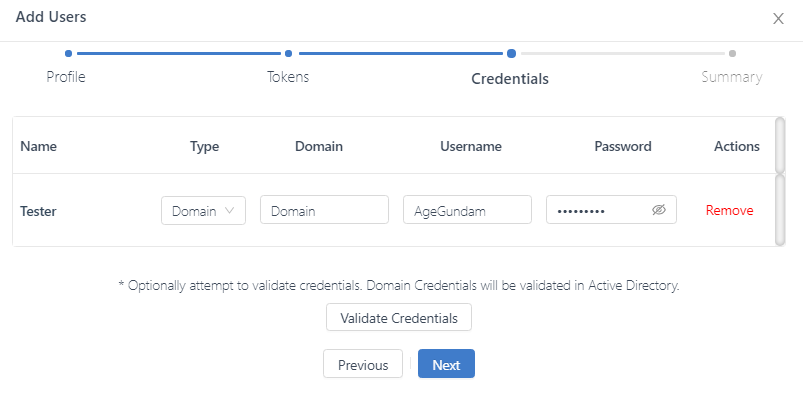803x400 pixels.
Task: Remove the Tester credential row
Action: [x=729, y=210]
